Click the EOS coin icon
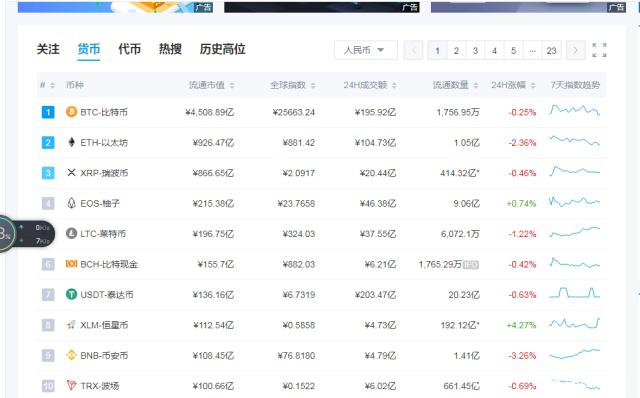The width and height of the screenshot is (640, 398). pos(71,203)
